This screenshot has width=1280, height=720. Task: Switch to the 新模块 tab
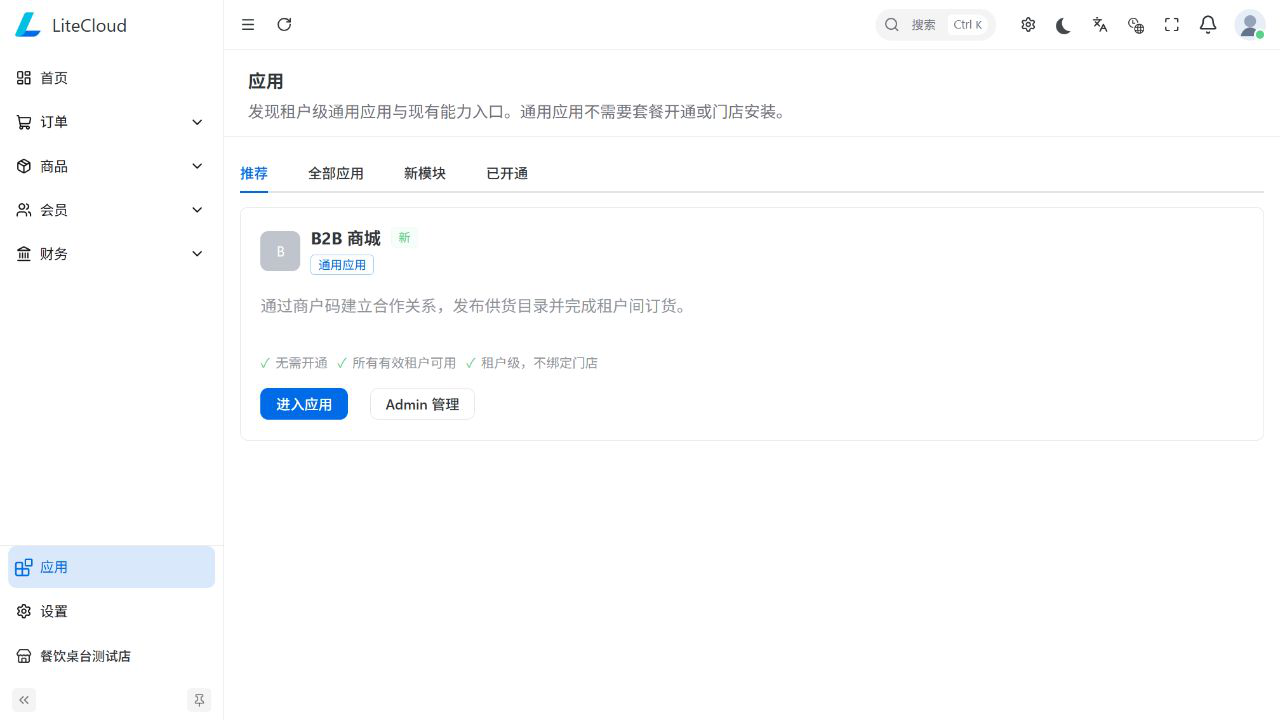425,173
